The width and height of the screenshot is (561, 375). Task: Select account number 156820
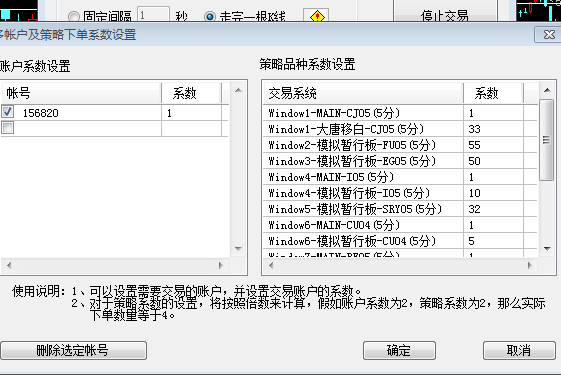pos(40,113)
